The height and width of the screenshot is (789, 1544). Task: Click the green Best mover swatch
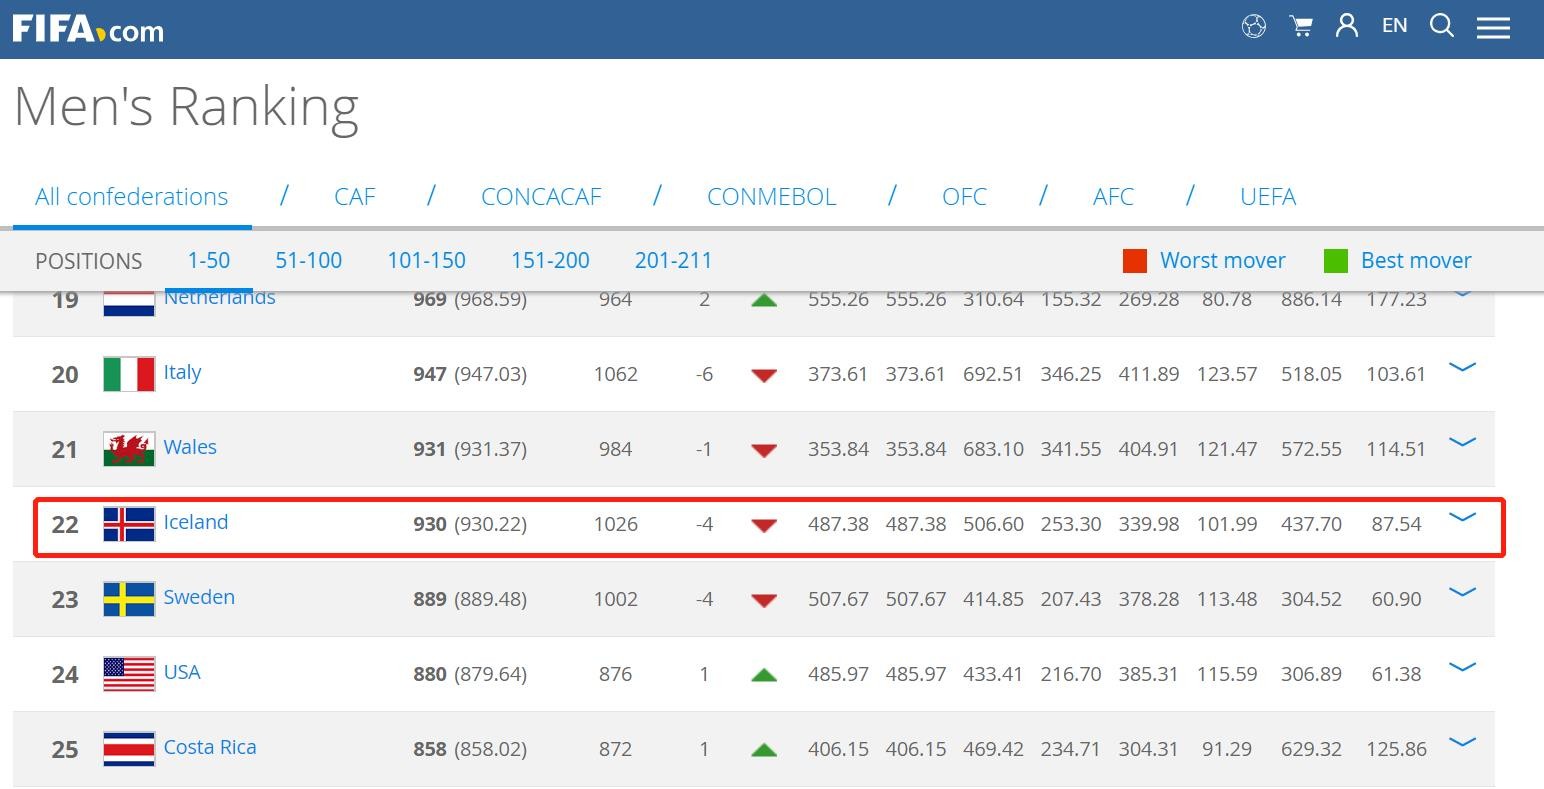(x=1336, y=261)
